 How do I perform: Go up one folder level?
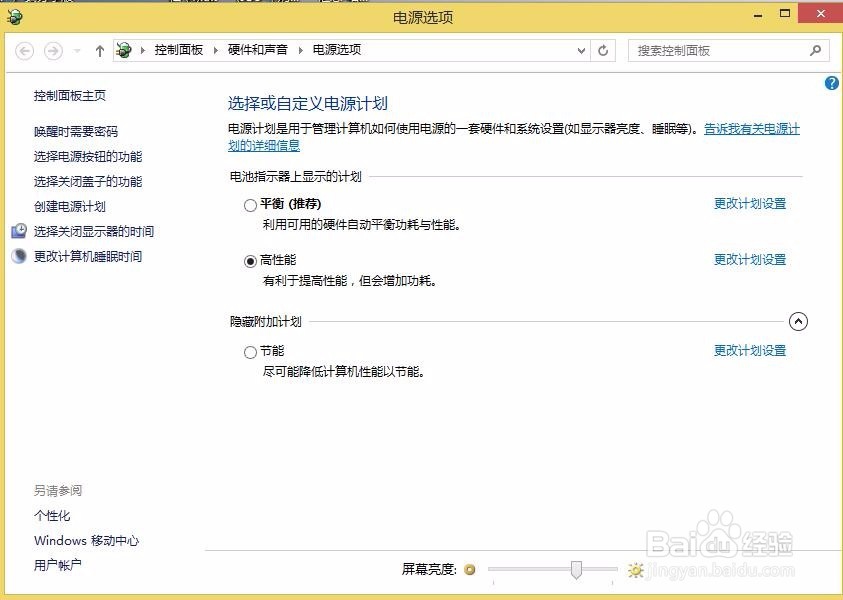click(x=99, y=51)
